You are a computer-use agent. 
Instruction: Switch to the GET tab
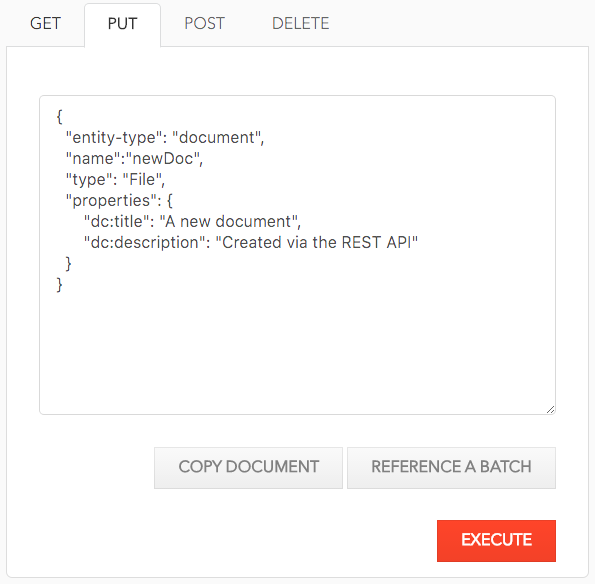[45, 24]
